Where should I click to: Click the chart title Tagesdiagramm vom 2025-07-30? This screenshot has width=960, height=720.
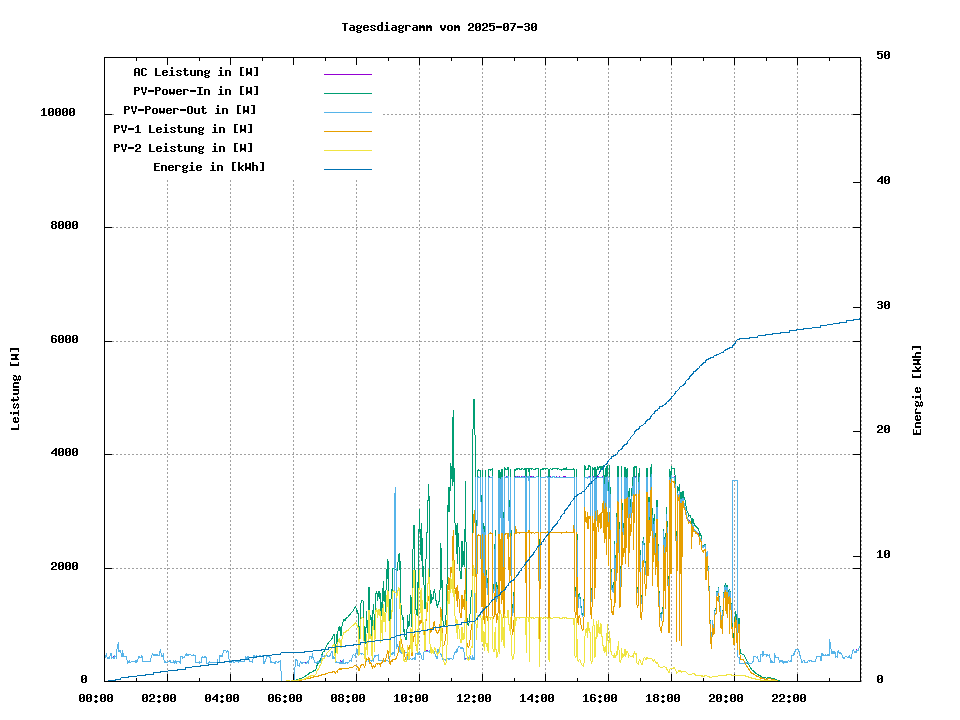click(439, 27)
